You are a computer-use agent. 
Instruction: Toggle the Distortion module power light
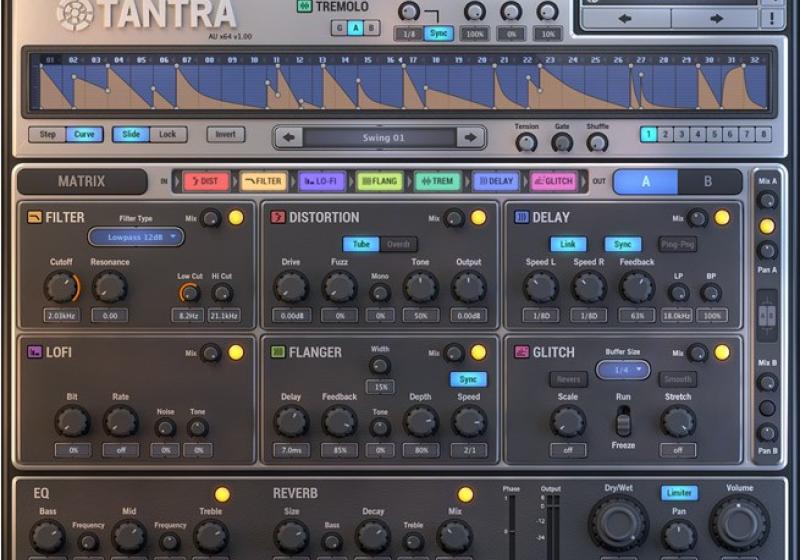479,218
